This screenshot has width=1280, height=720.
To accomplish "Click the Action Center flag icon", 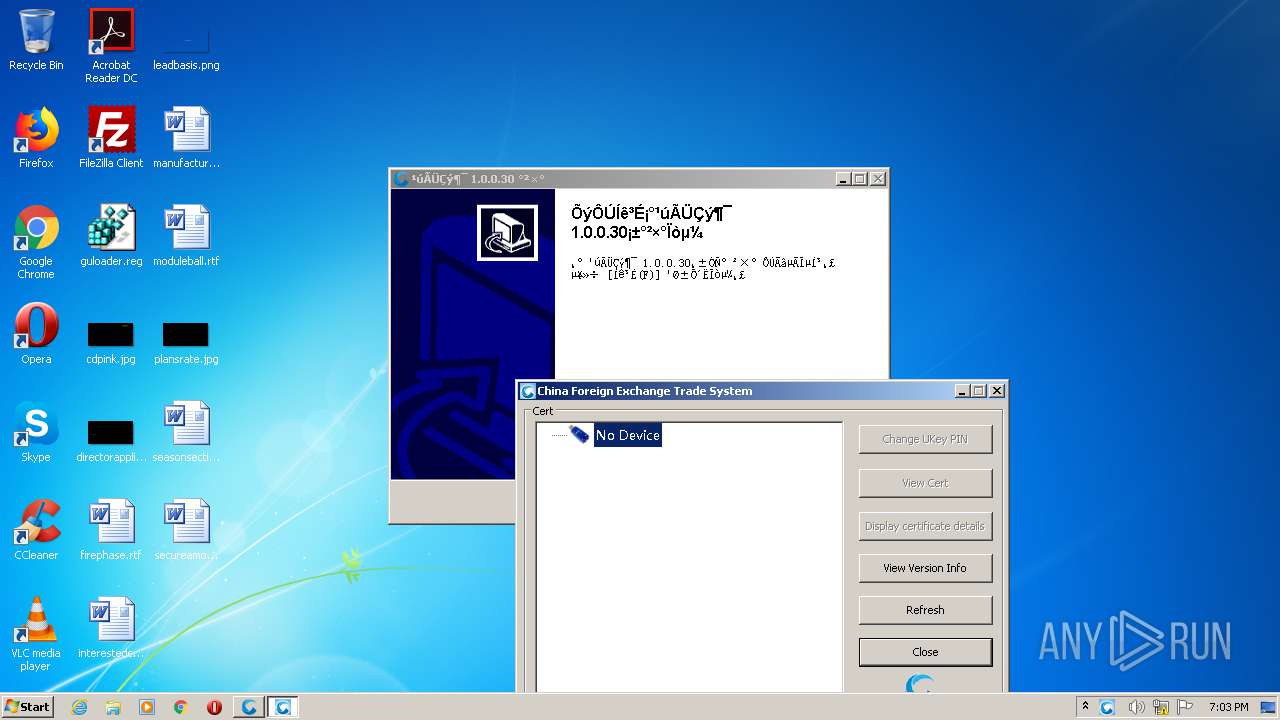I will pyautogui.click(x=1186, y=707).
